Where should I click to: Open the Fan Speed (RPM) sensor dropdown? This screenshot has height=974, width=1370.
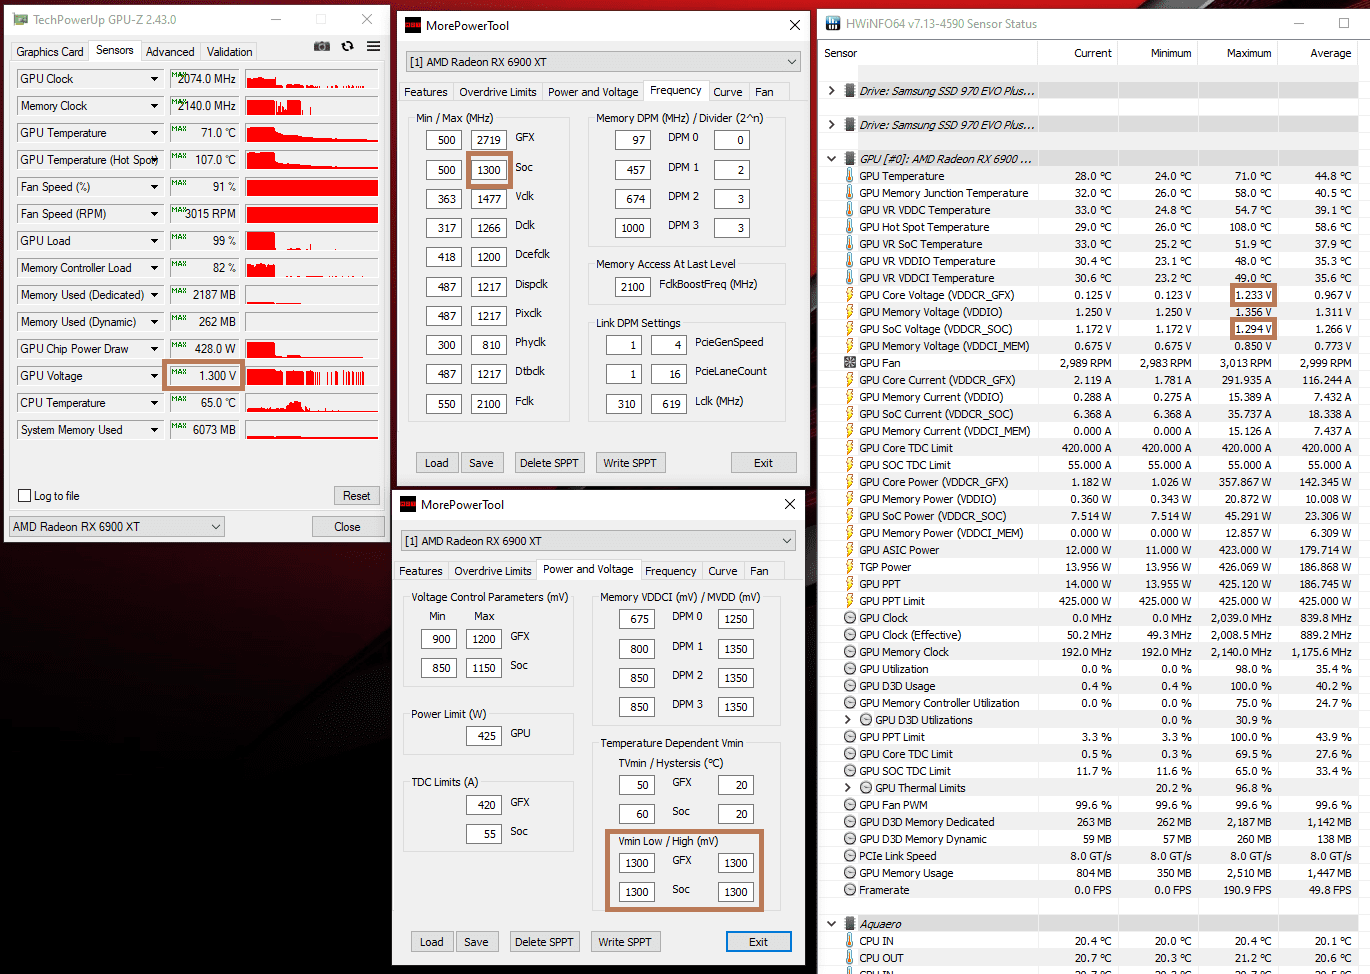point(154,214)
